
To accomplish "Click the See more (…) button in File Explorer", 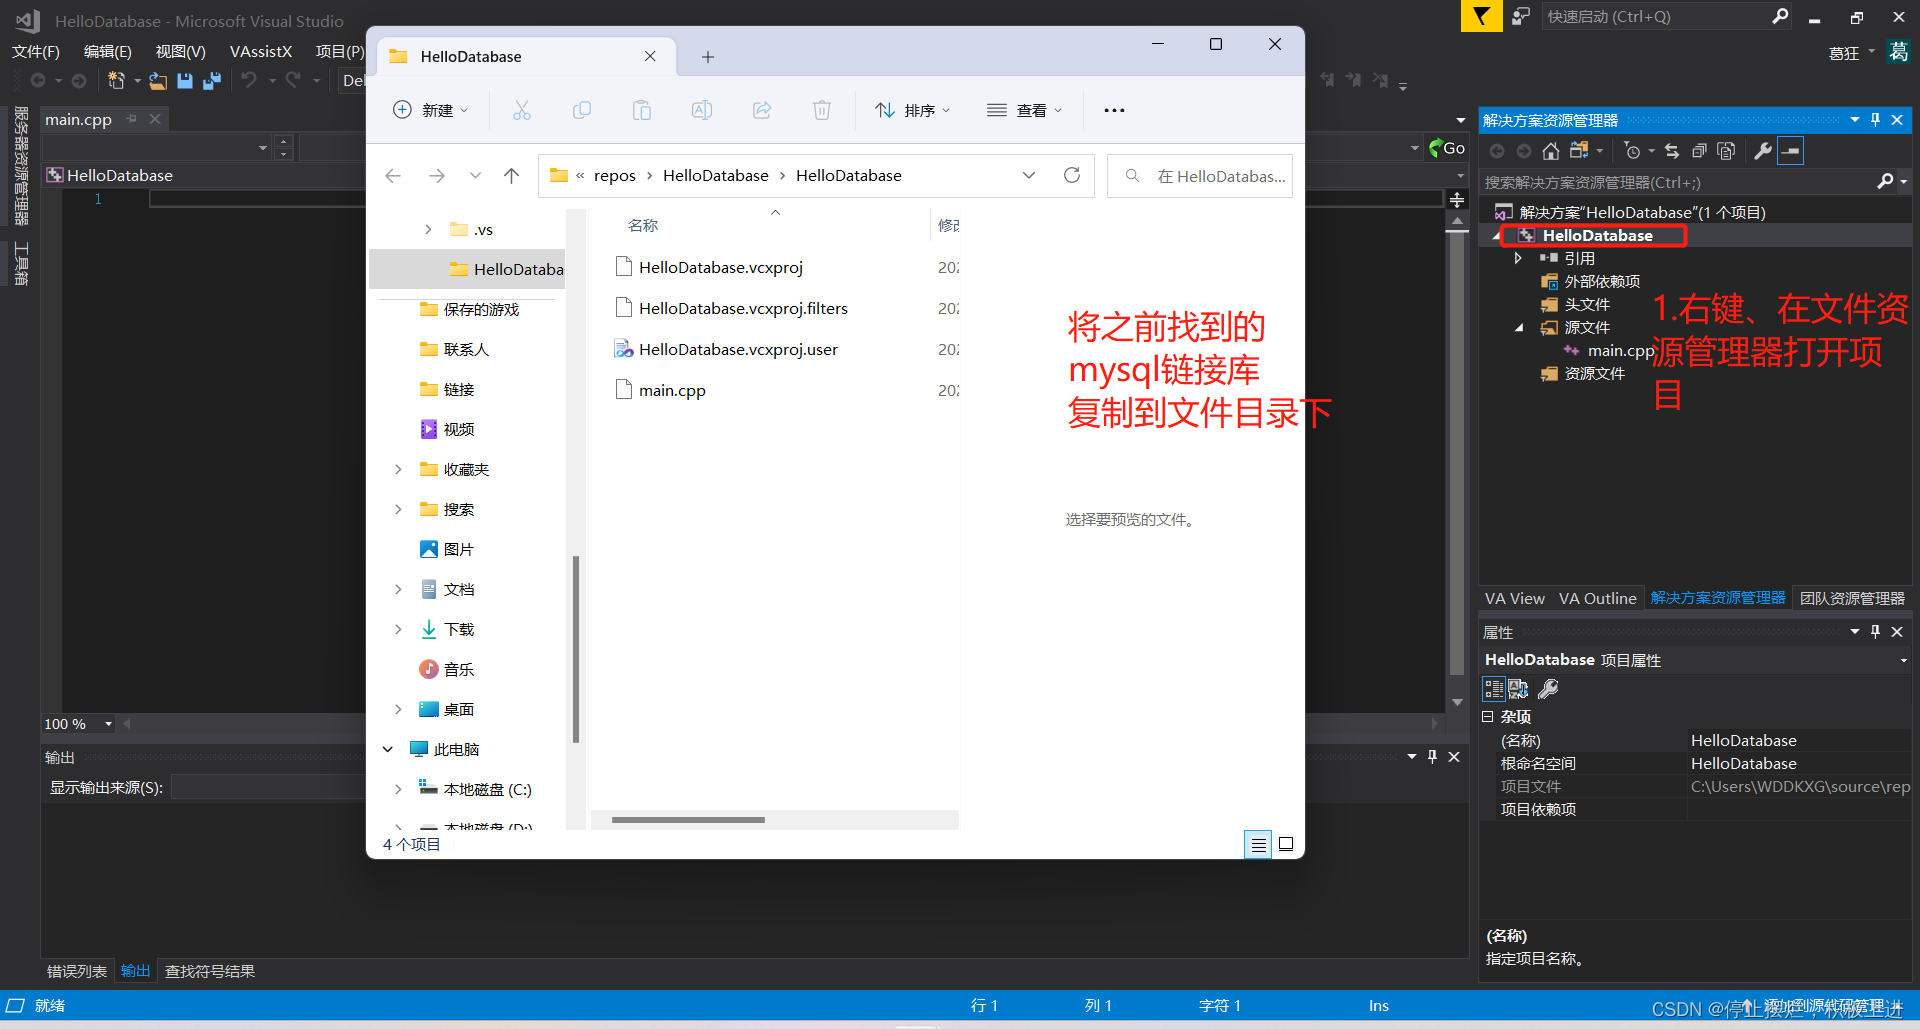I will (1114, 110).
